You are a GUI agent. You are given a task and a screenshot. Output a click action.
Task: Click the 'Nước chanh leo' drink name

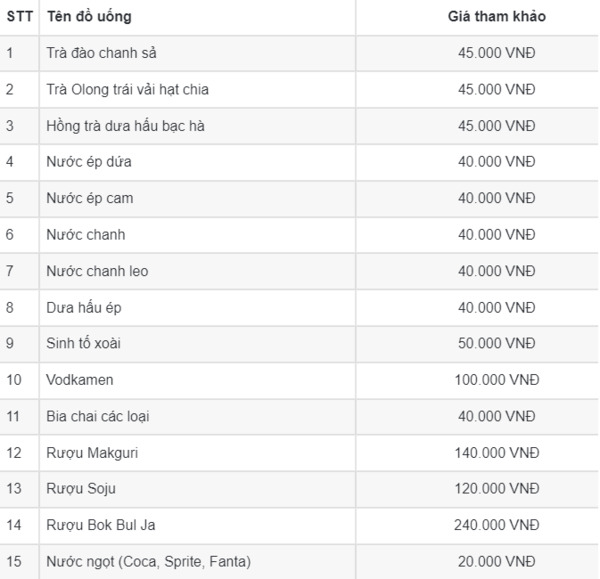(x=98, y=271)
